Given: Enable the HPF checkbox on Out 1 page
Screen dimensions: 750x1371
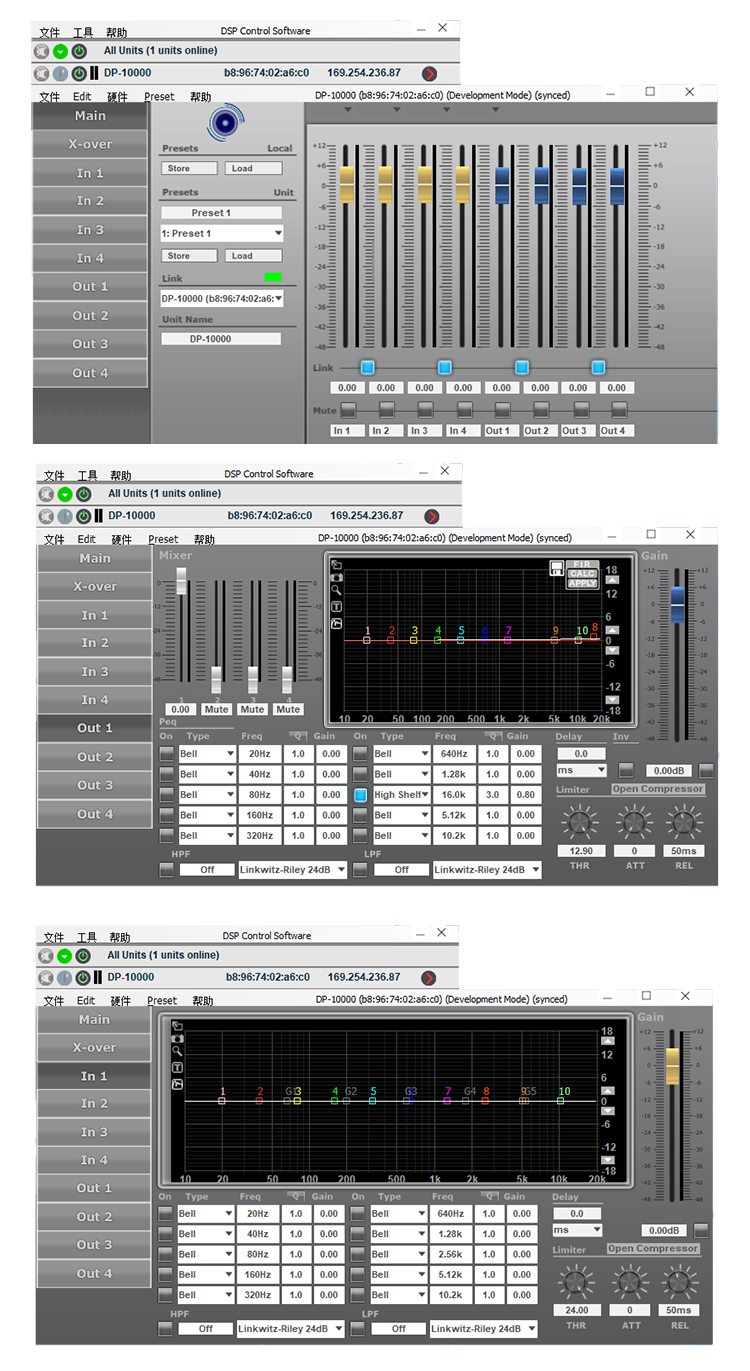Looking at the screenshot, I should (x=166, y=870).
